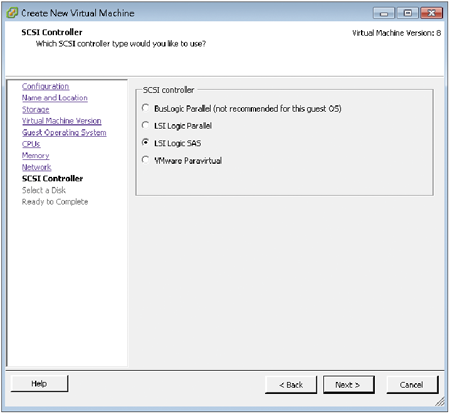450x414 pixels.
Task: Go back to the Memory step
Action: 35,156
